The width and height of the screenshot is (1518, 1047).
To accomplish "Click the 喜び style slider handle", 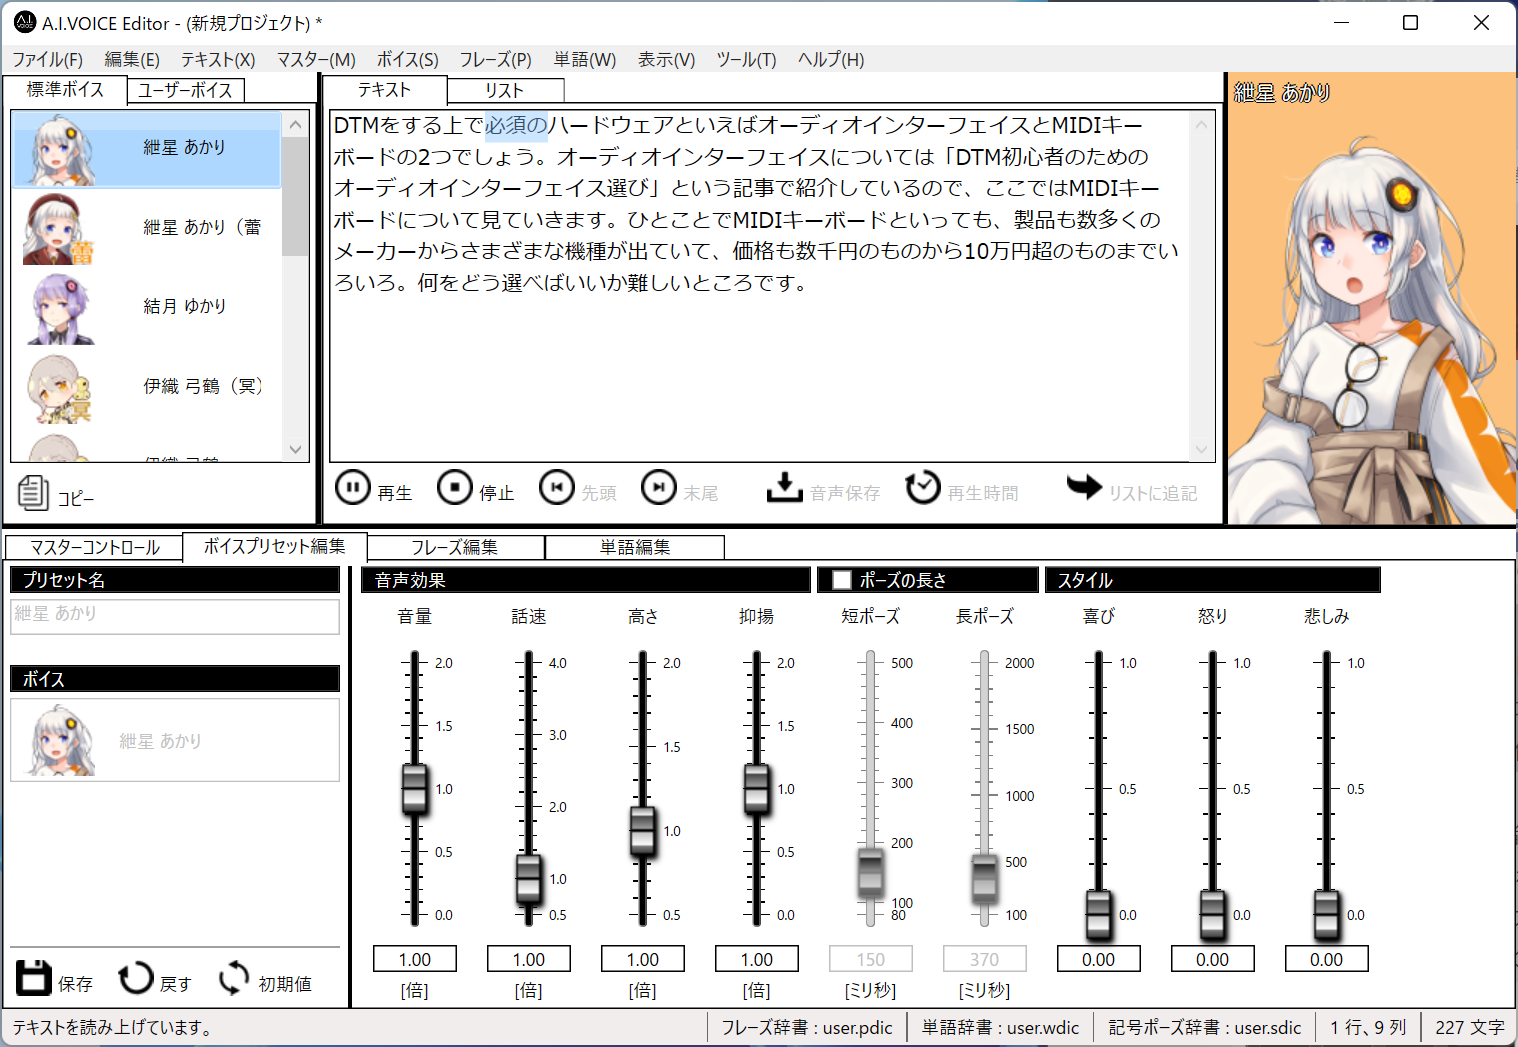I will pyautogui.click(x=1099, y=915).
